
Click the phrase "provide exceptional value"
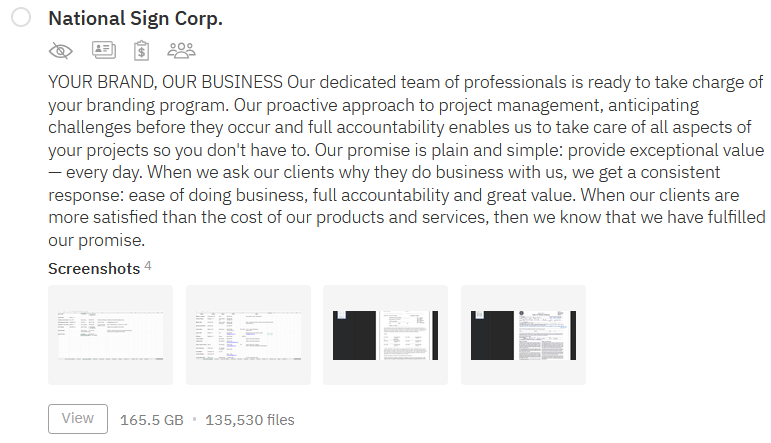click(666, 150)
